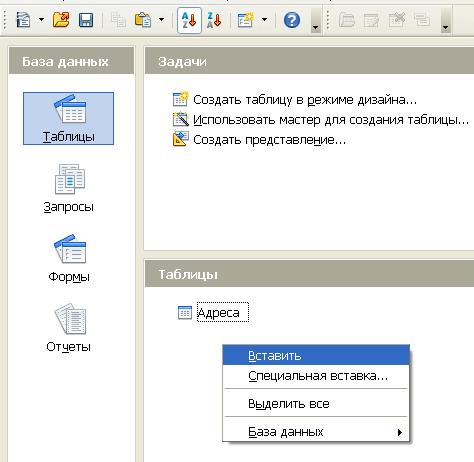Sort ascending with the A-Z icon
Image resolution: width=474 pixels, height=462 pixels.
coord(189,20)
